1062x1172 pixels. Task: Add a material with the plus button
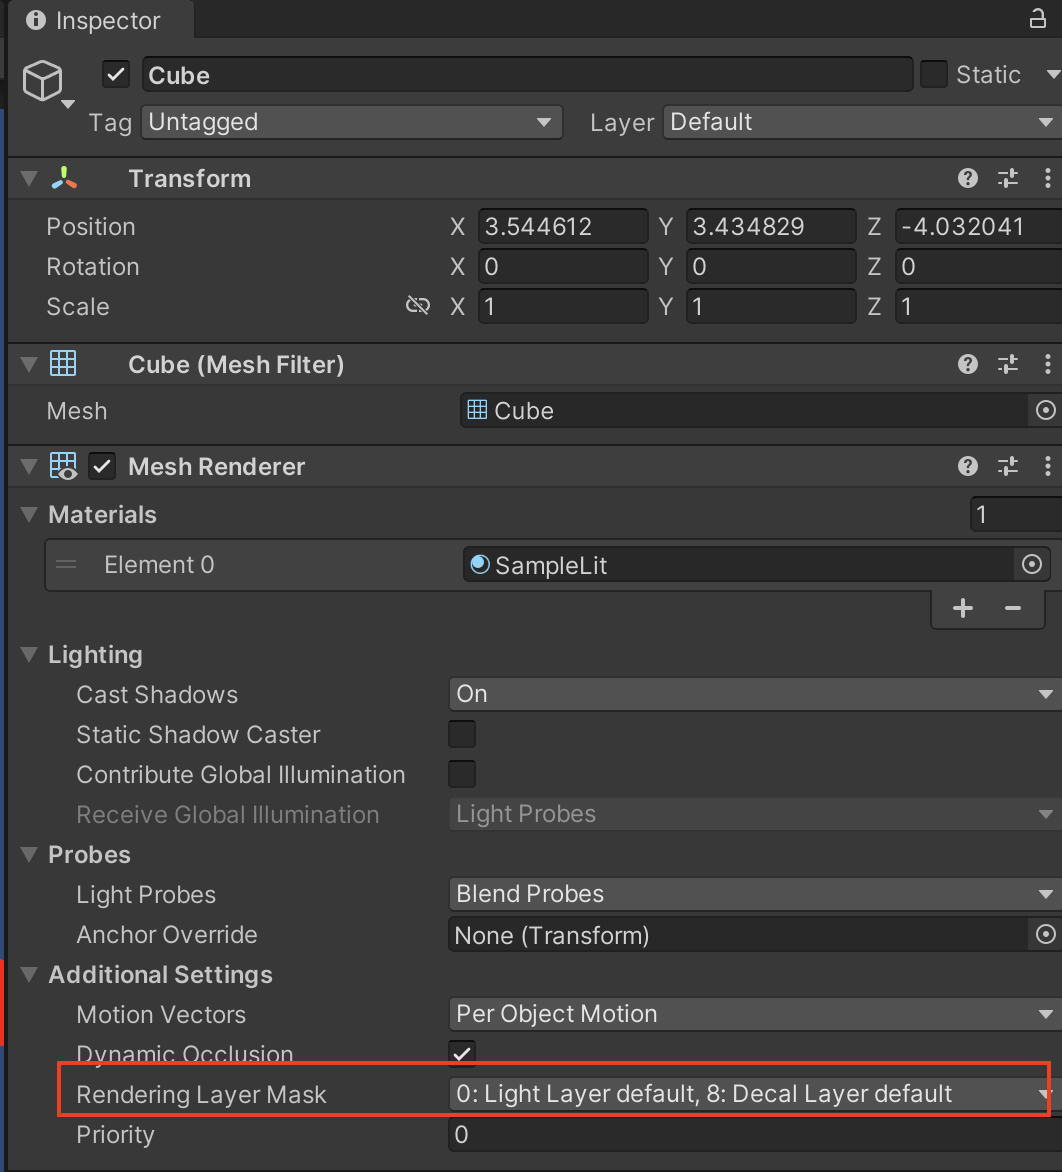click(x=962, y=608)
